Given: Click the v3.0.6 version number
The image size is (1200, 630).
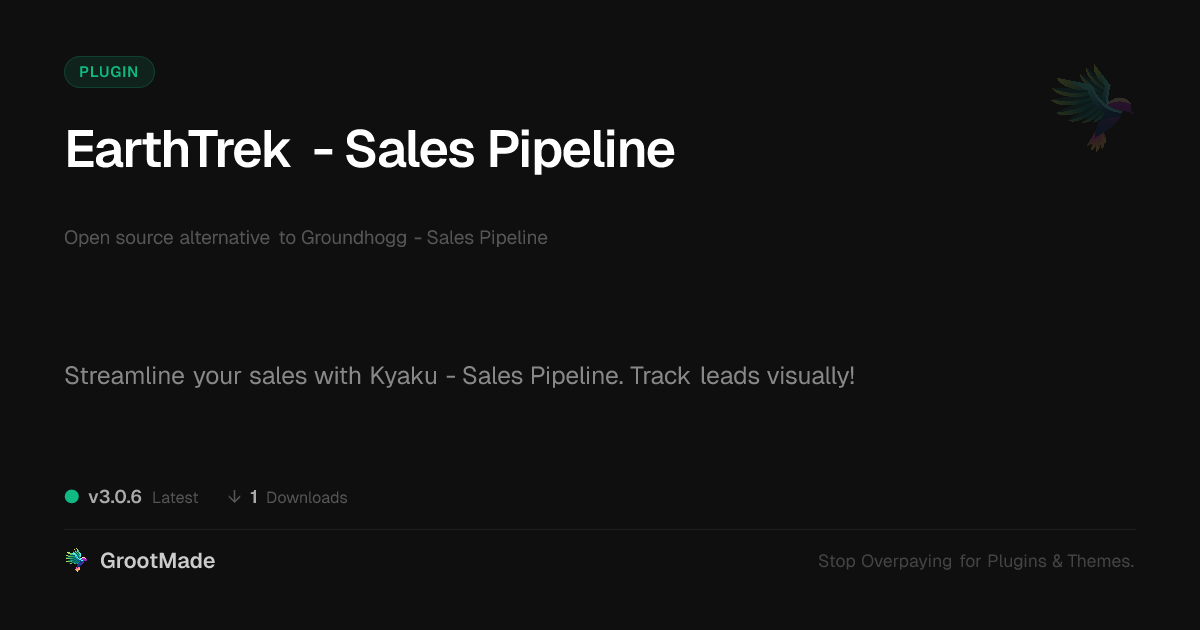Looking at the screenshot, I should click(115, 497).
